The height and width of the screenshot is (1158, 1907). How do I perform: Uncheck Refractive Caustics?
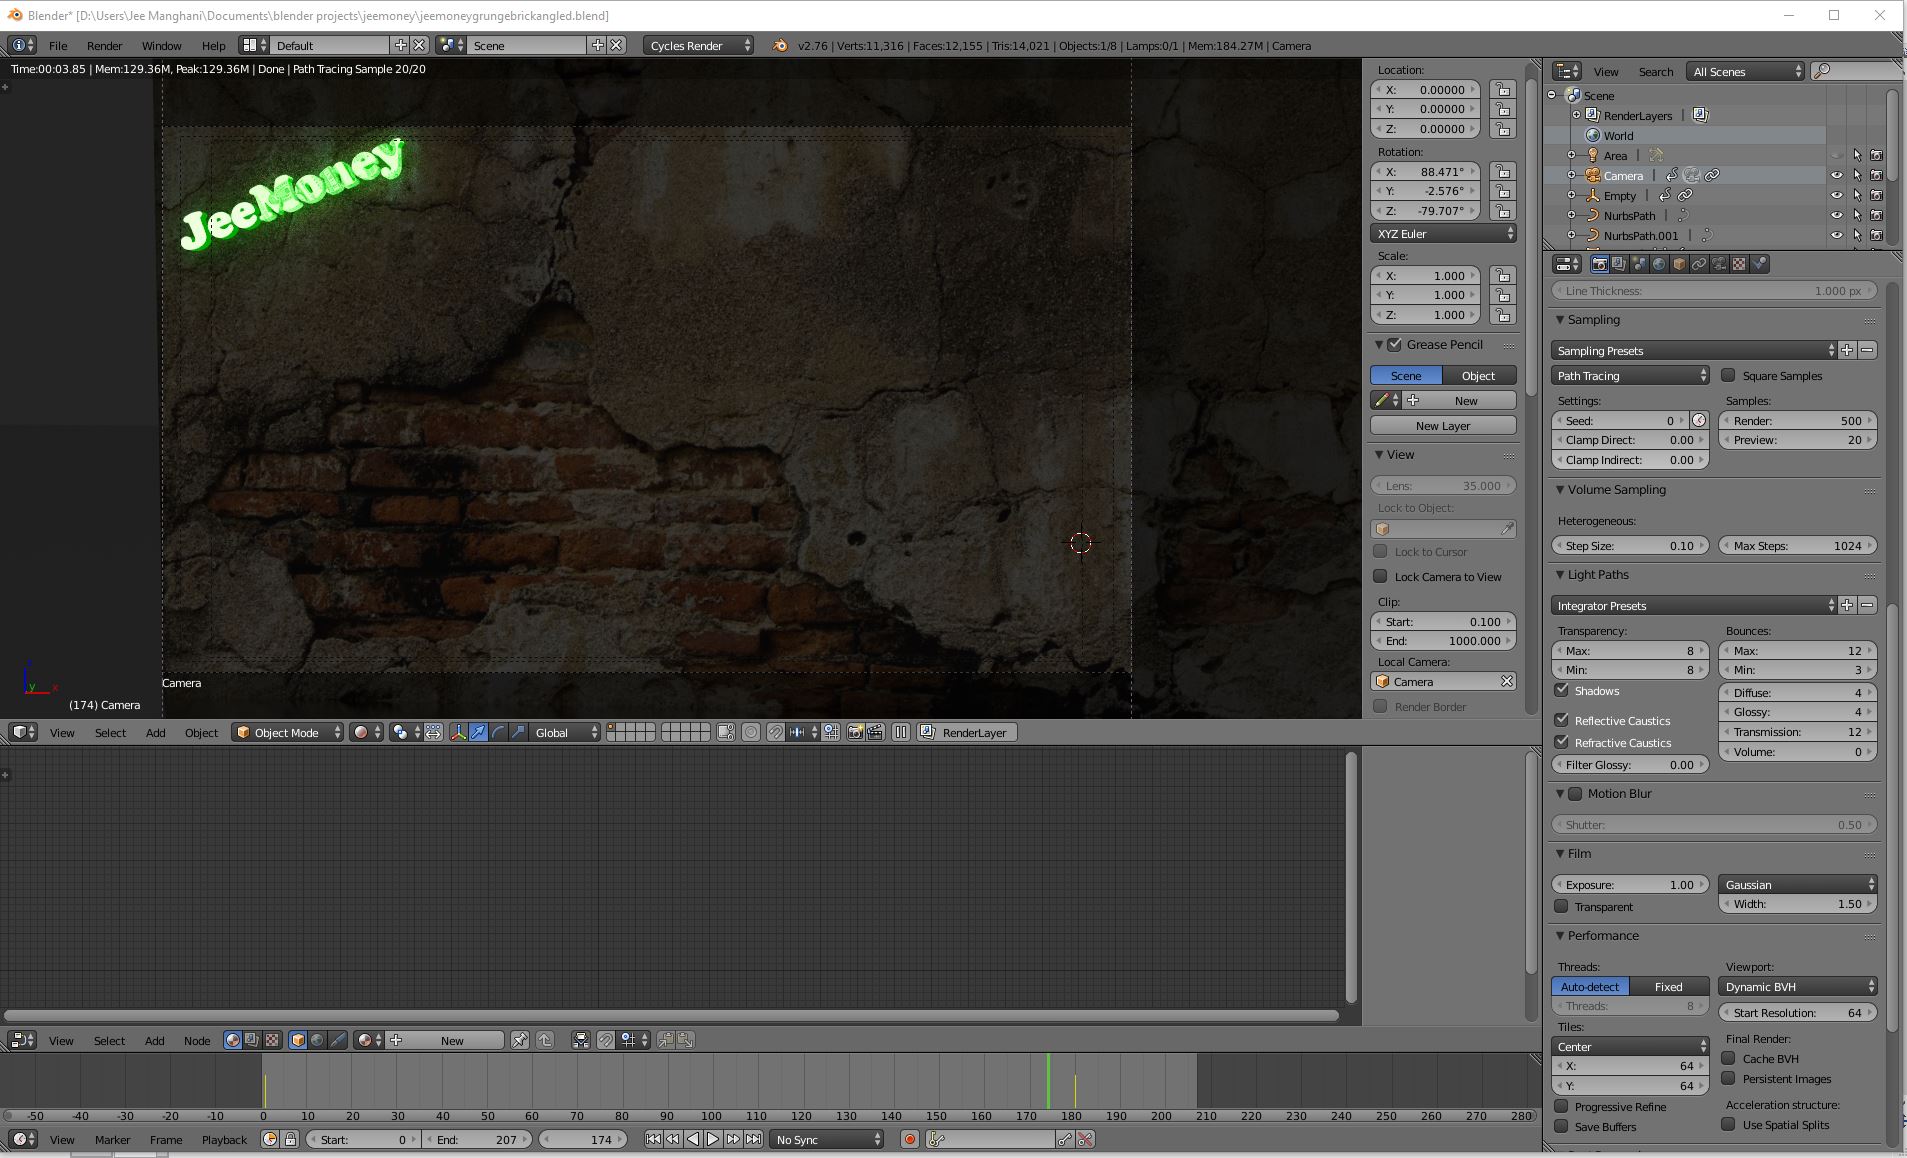coord(1561,742)
